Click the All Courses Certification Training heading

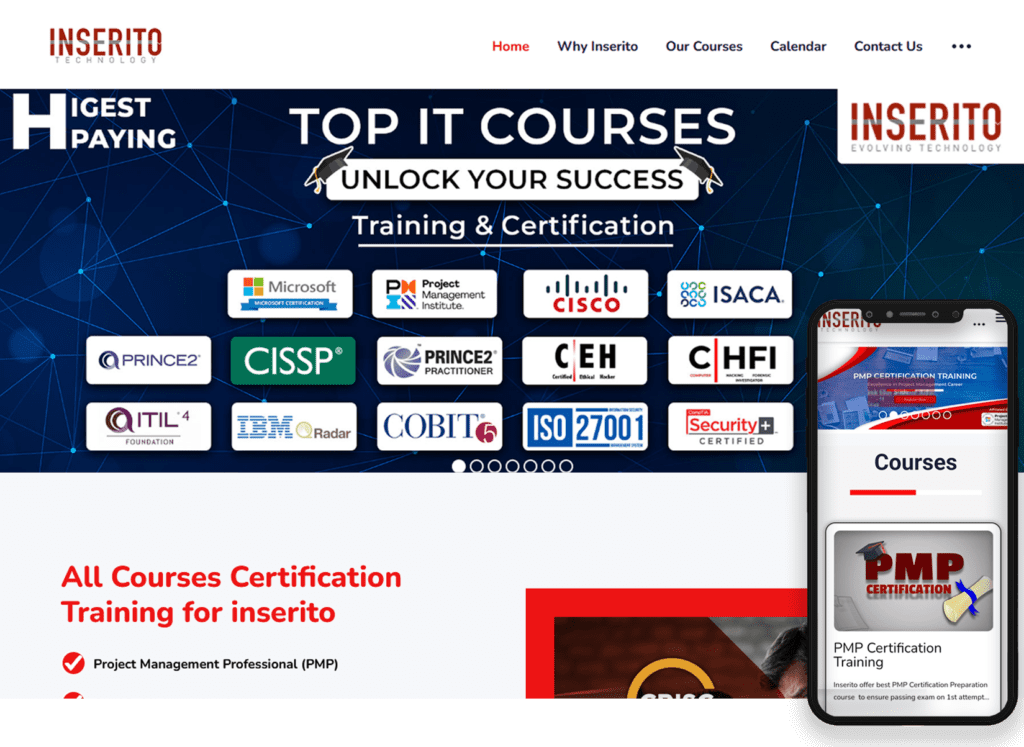[x=231, y=595]
